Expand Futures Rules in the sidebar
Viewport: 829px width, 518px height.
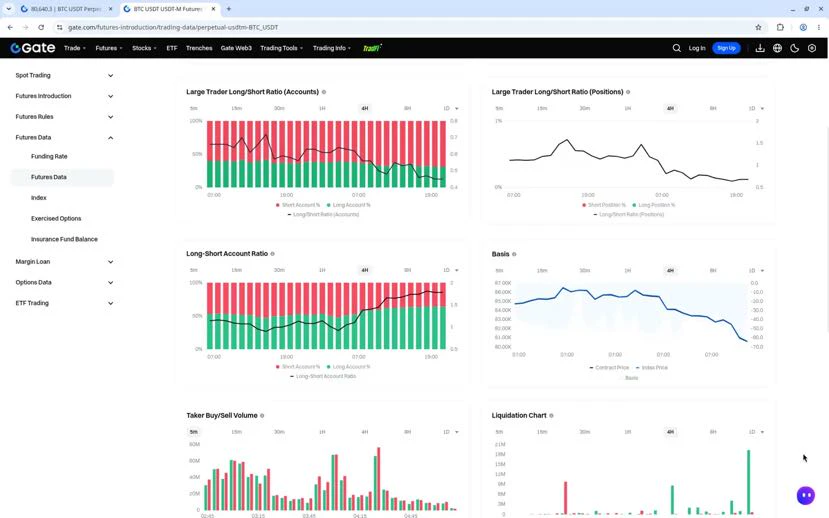point(63,117)
